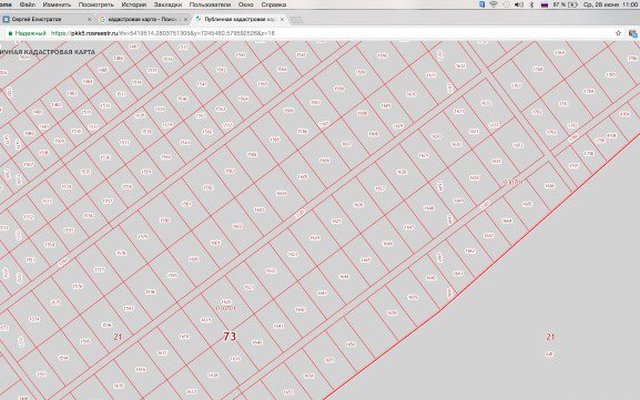
Task: Open the Окно menu
Action: tap(246, 5)
